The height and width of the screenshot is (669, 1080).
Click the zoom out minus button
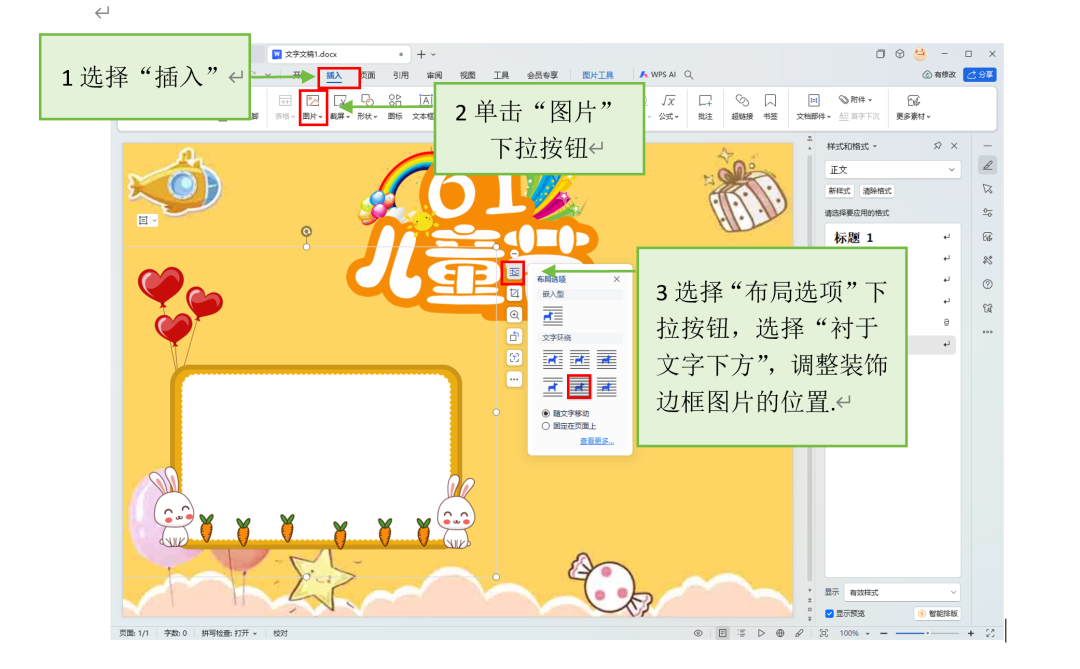[884, 633]
